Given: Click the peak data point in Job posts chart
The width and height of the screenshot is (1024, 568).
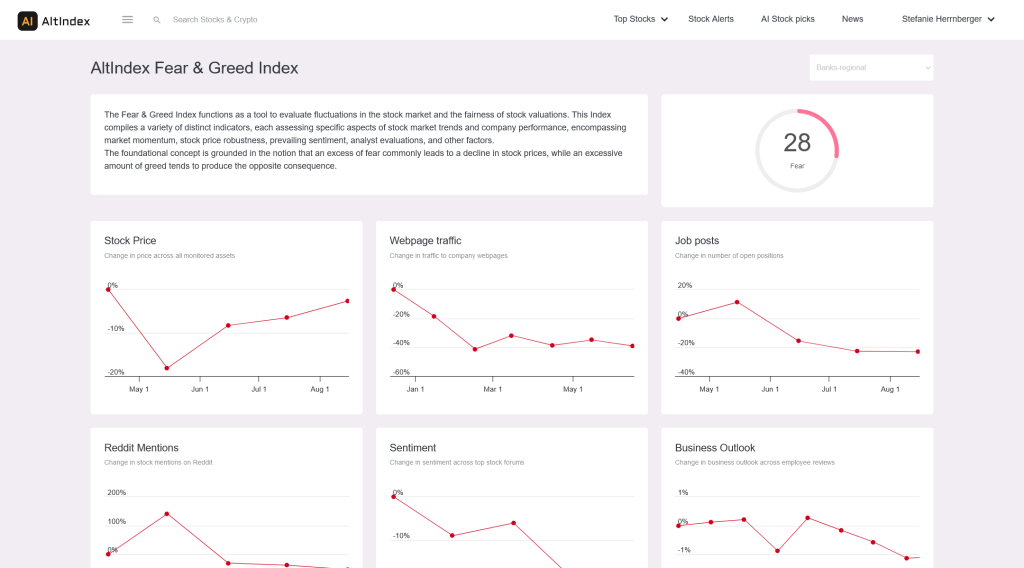Looking at the screenshot, I should pyautogui.click(x=737, y=302).
